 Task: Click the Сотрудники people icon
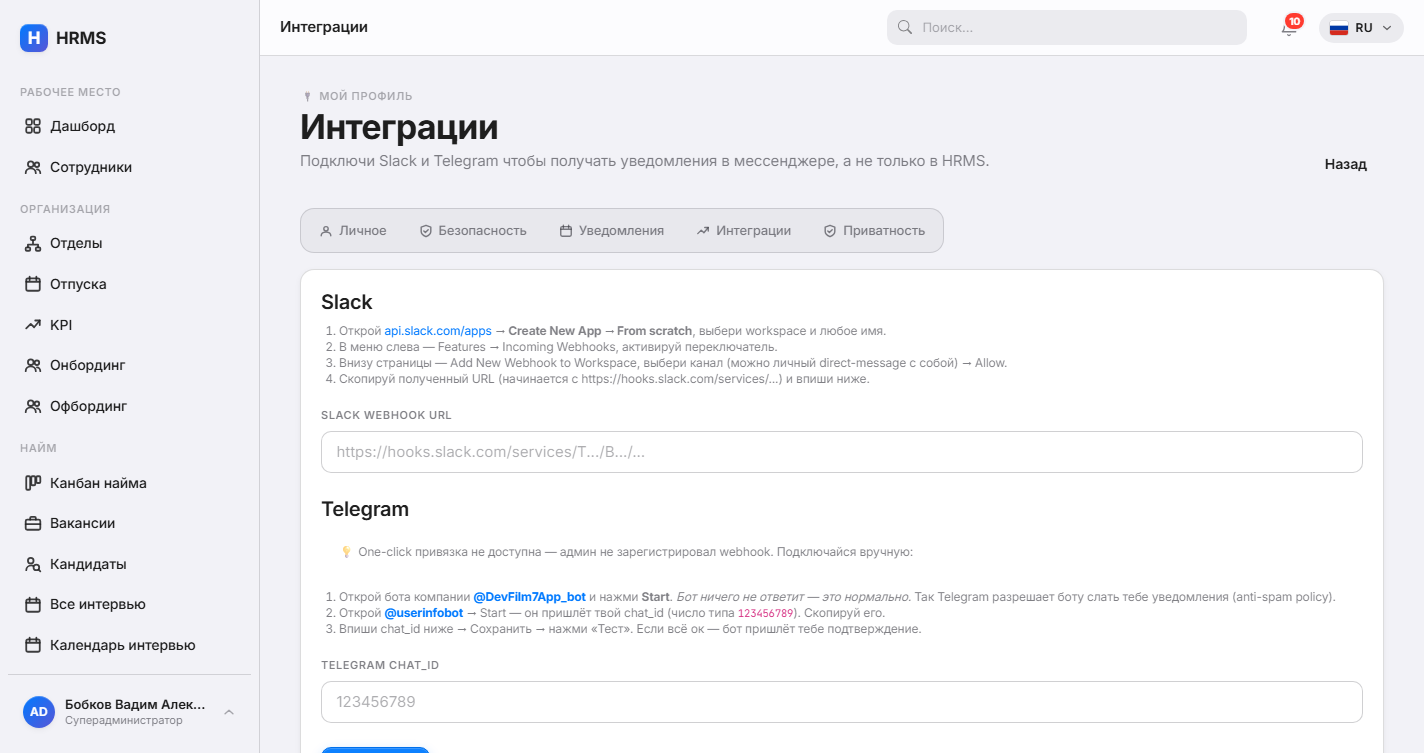pyautogui.click(x=33, y=168)
